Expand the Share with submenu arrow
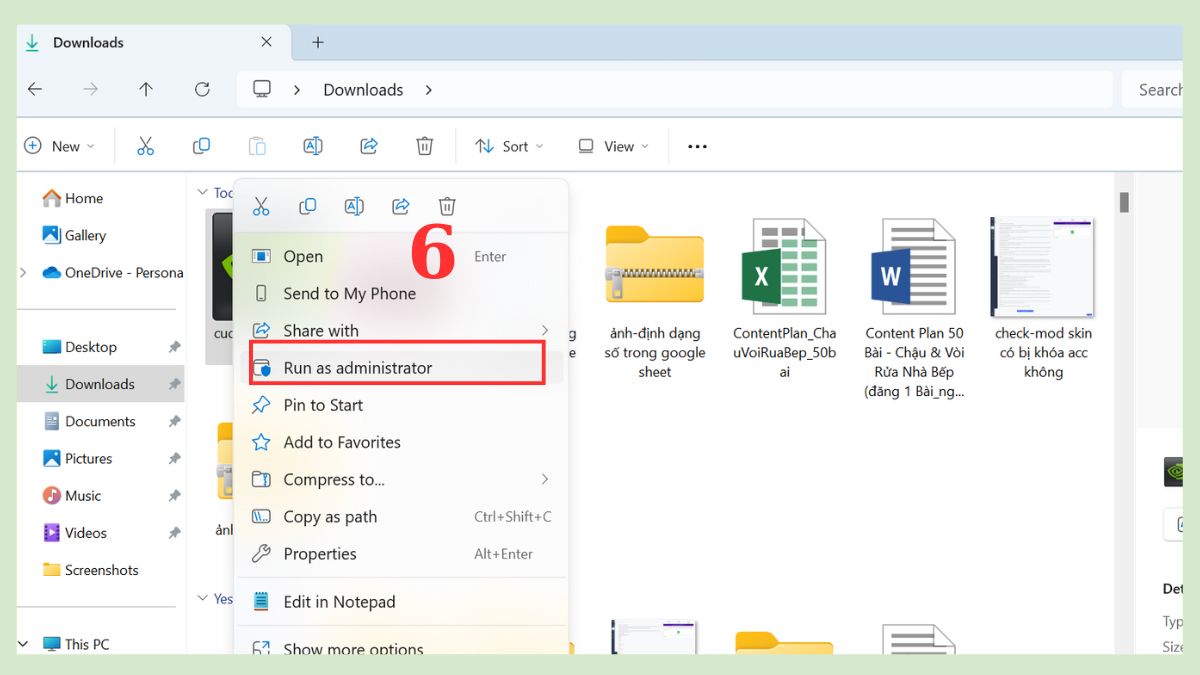 point(545,330)
